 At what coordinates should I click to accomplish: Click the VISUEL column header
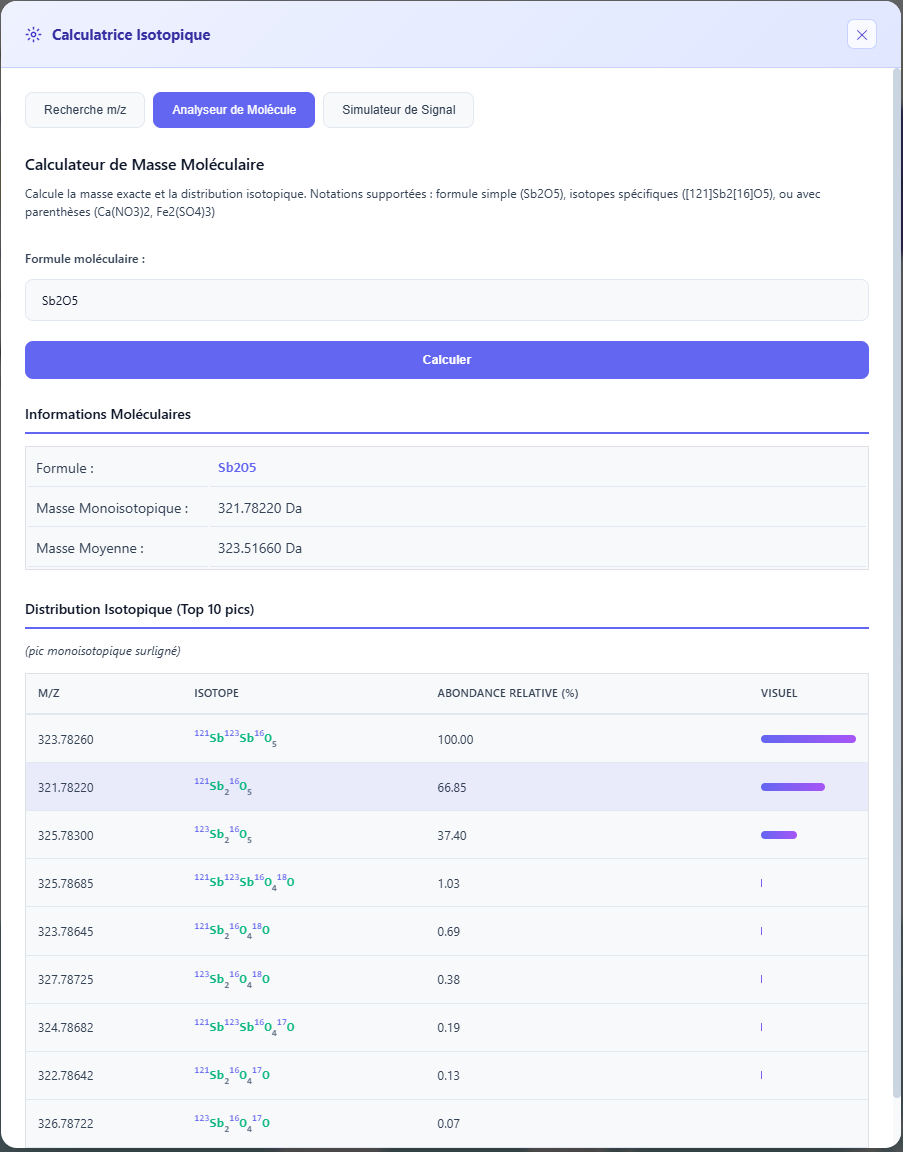pyautogui.click(x=779, y=693)
